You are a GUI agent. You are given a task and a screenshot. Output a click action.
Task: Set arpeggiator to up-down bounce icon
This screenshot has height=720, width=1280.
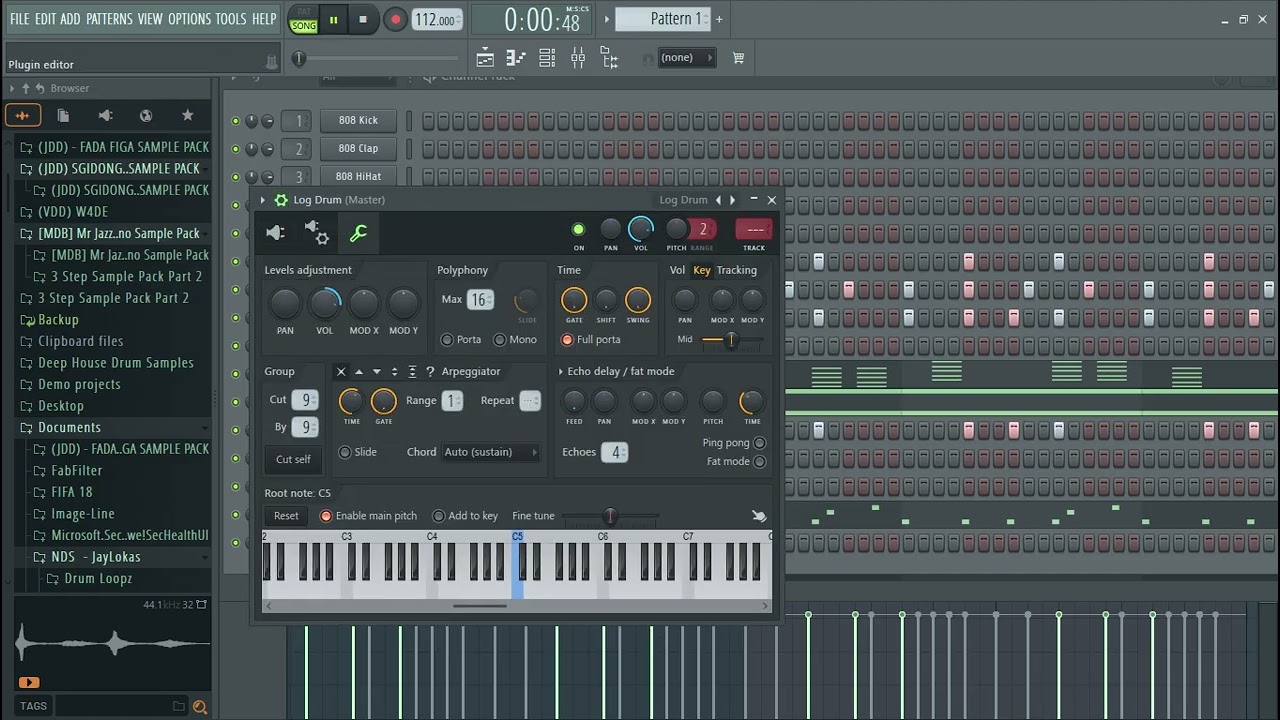395,371
